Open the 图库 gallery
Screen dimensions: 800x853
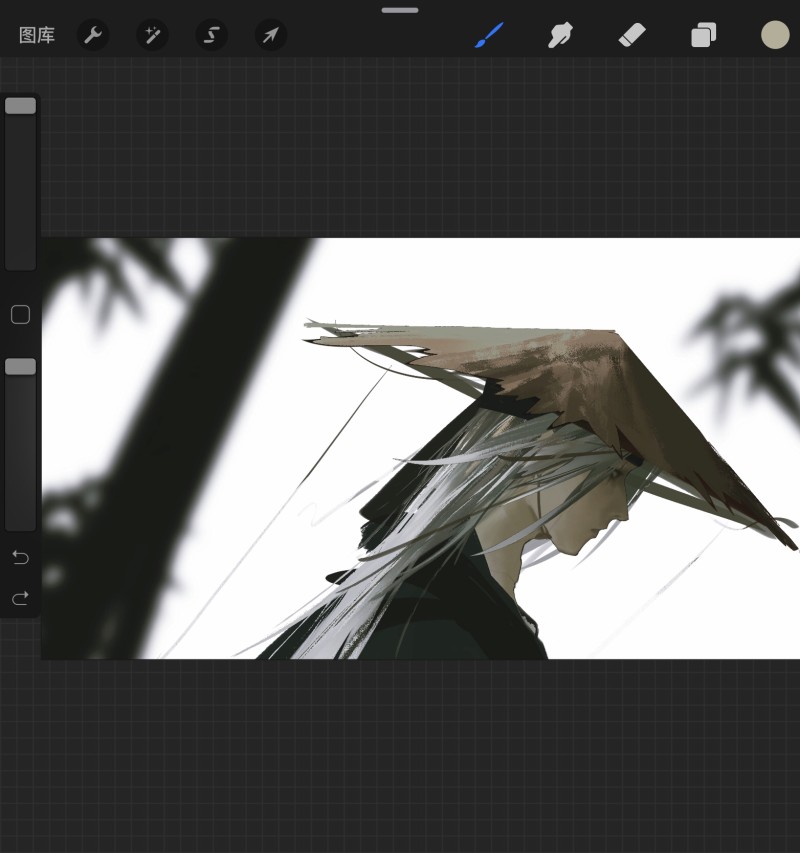pyautogui.click(x=37, y=35)
